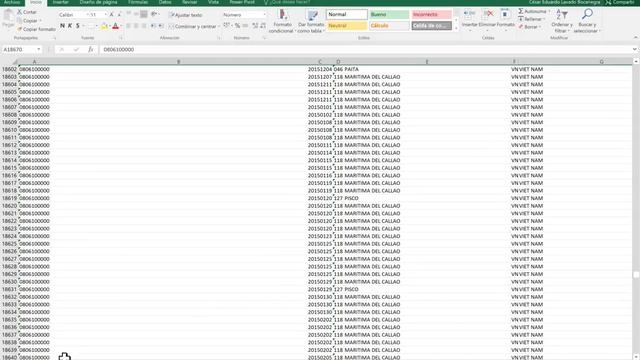Increase font size with the larger A

point(111,15)
